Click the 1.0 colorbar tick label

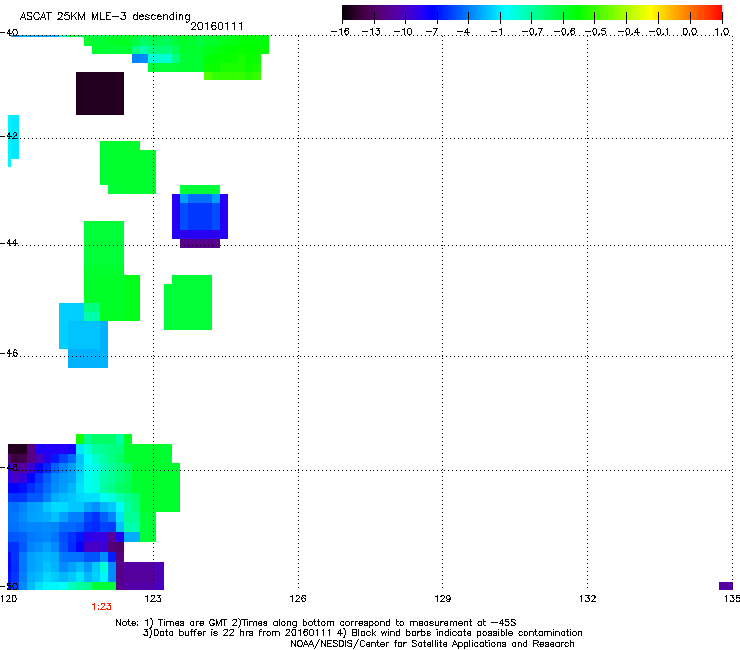point(722,32)
